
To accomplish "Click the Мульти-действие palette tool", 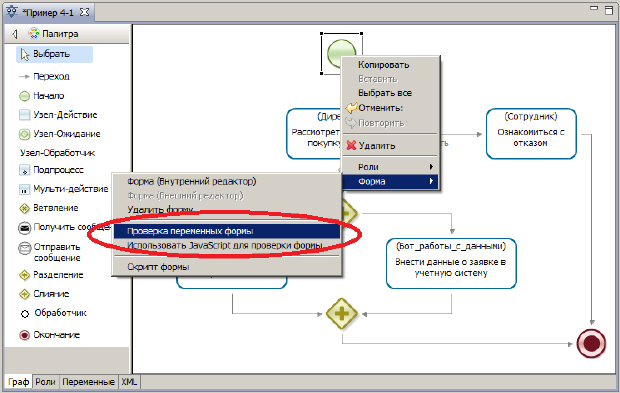I will [x=63, y=189].
